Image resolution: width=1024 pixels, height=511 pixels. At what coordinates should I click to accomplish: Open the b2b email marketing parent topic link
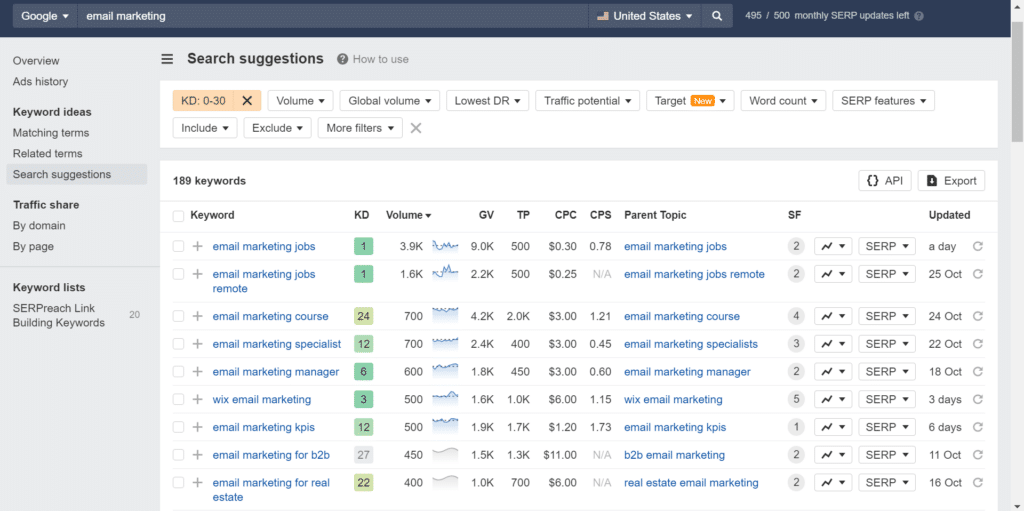675,455
